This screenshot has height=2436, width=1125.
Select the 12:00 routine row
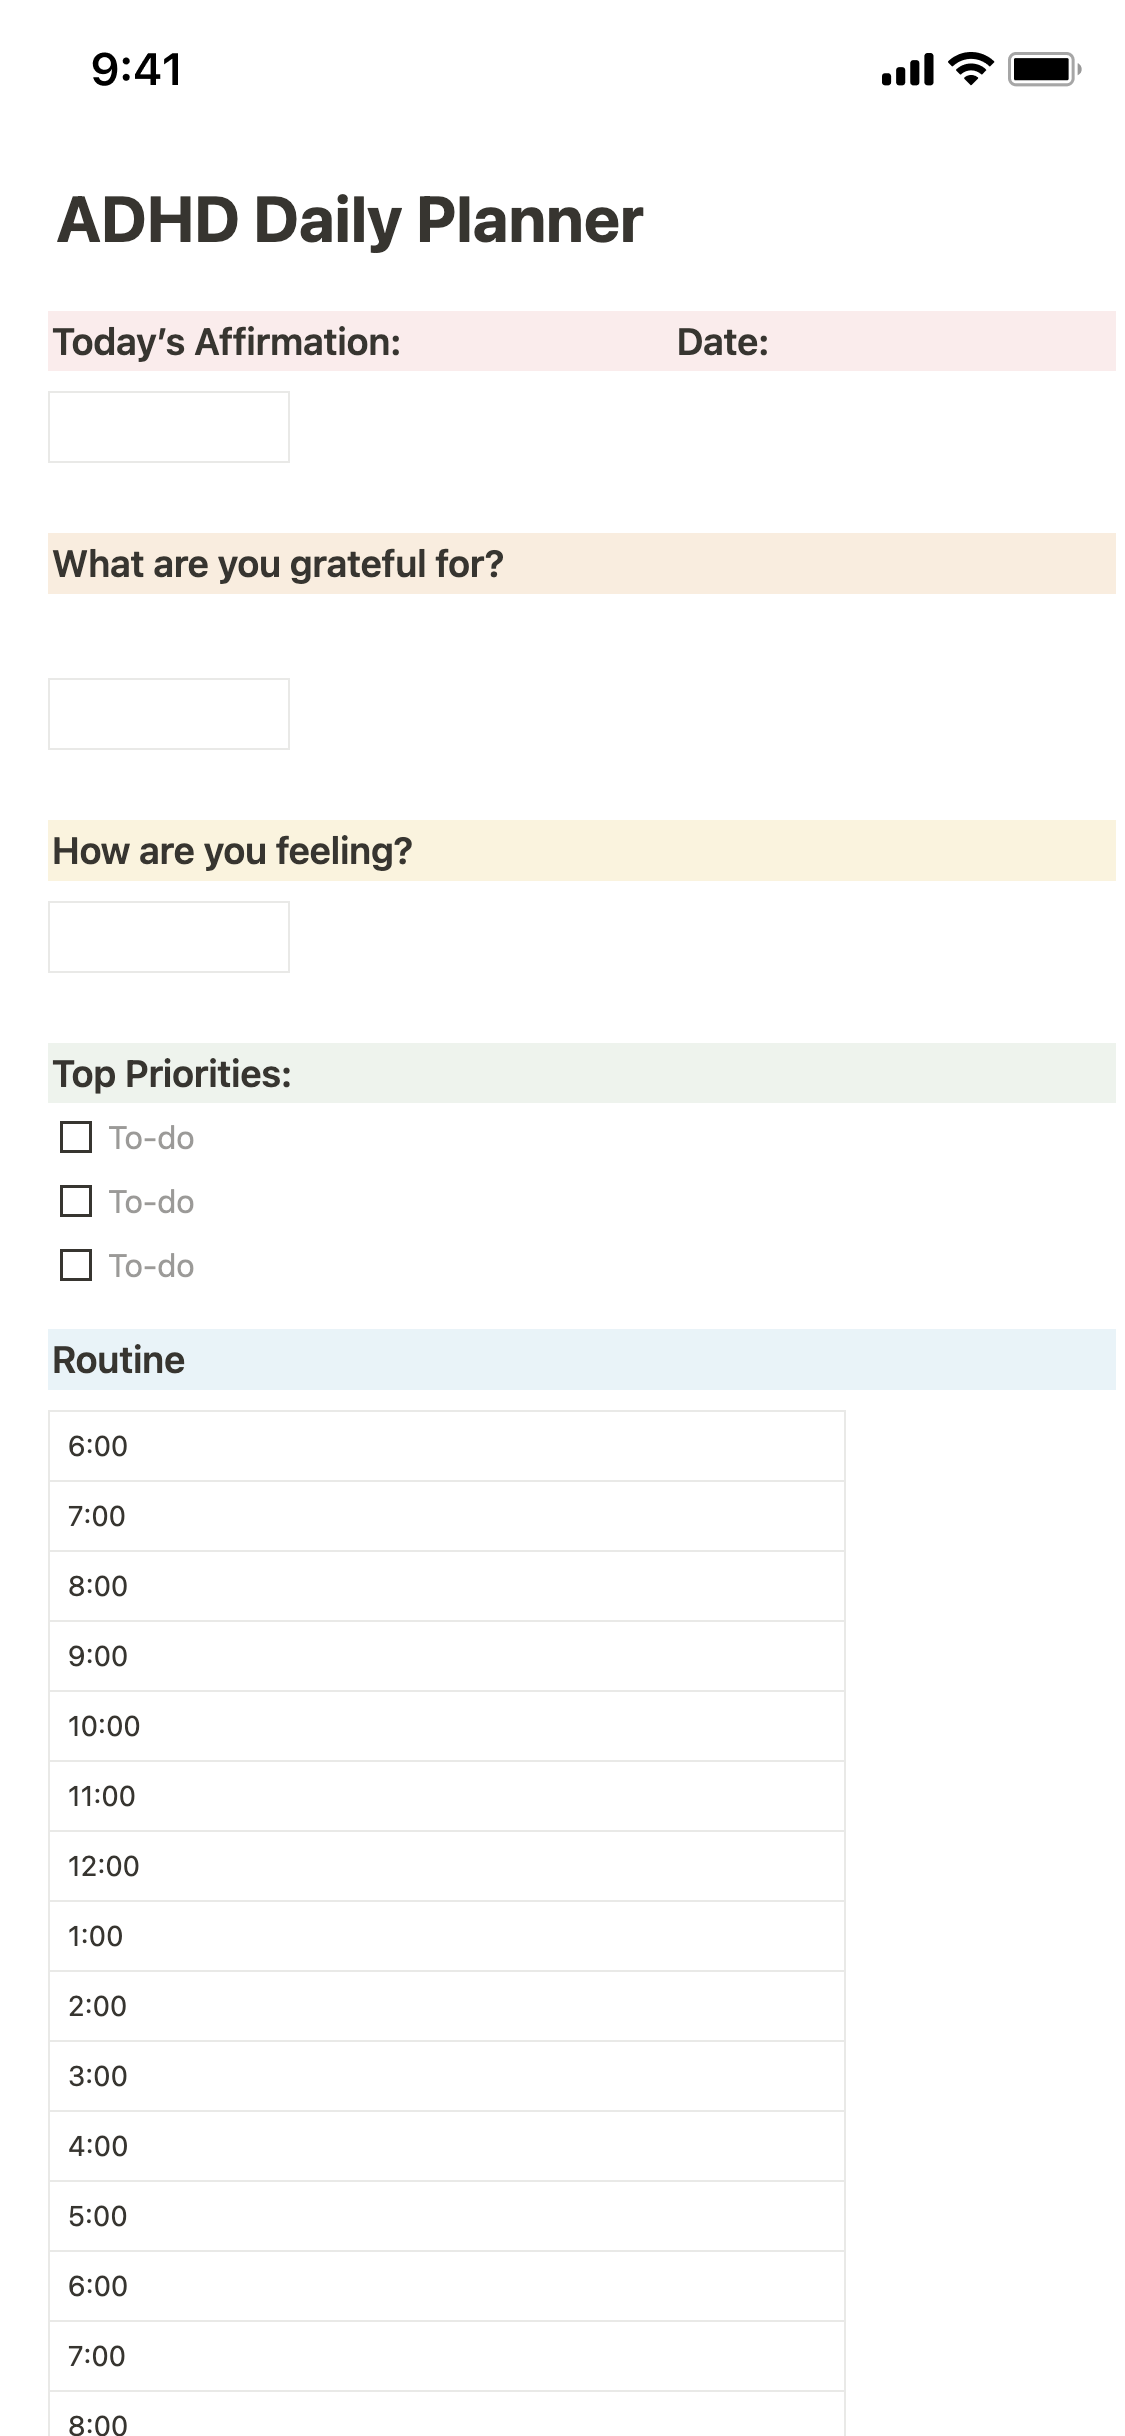pos(446,1866)
